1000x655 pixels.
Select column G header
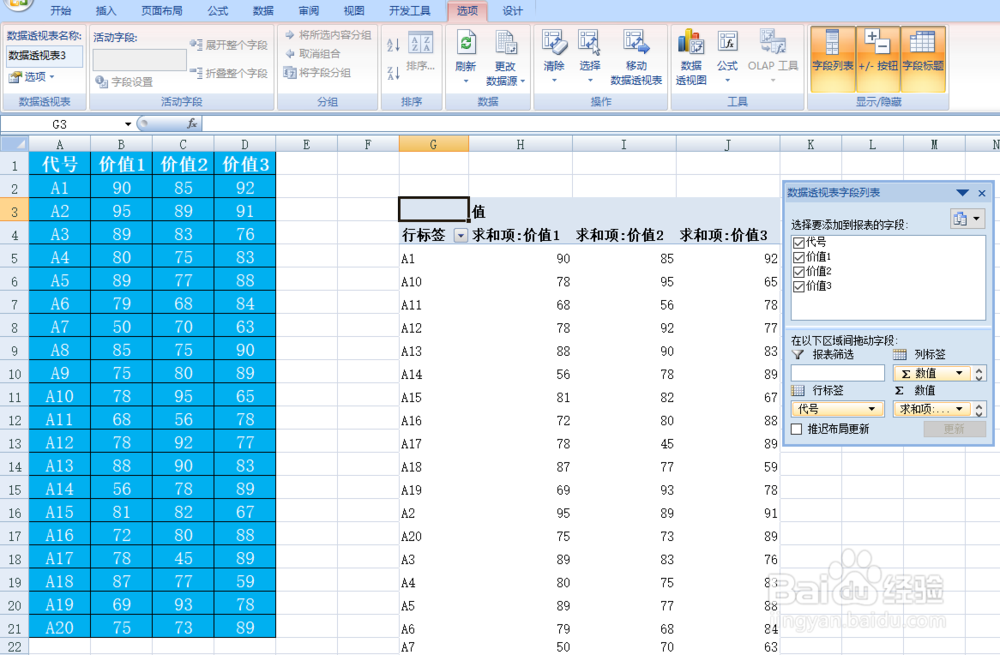pos(434,144)
